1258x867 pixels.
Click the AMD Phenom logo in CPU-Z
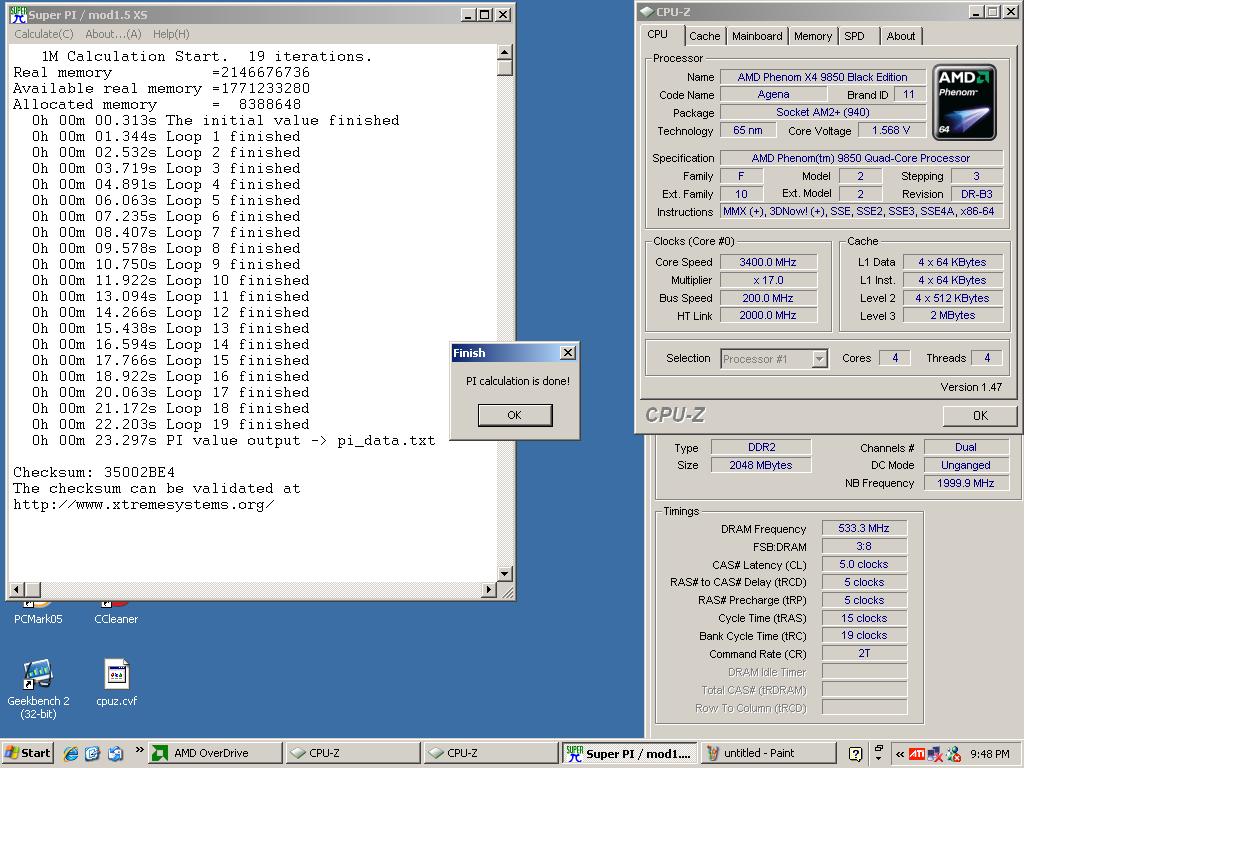[964, 102]
